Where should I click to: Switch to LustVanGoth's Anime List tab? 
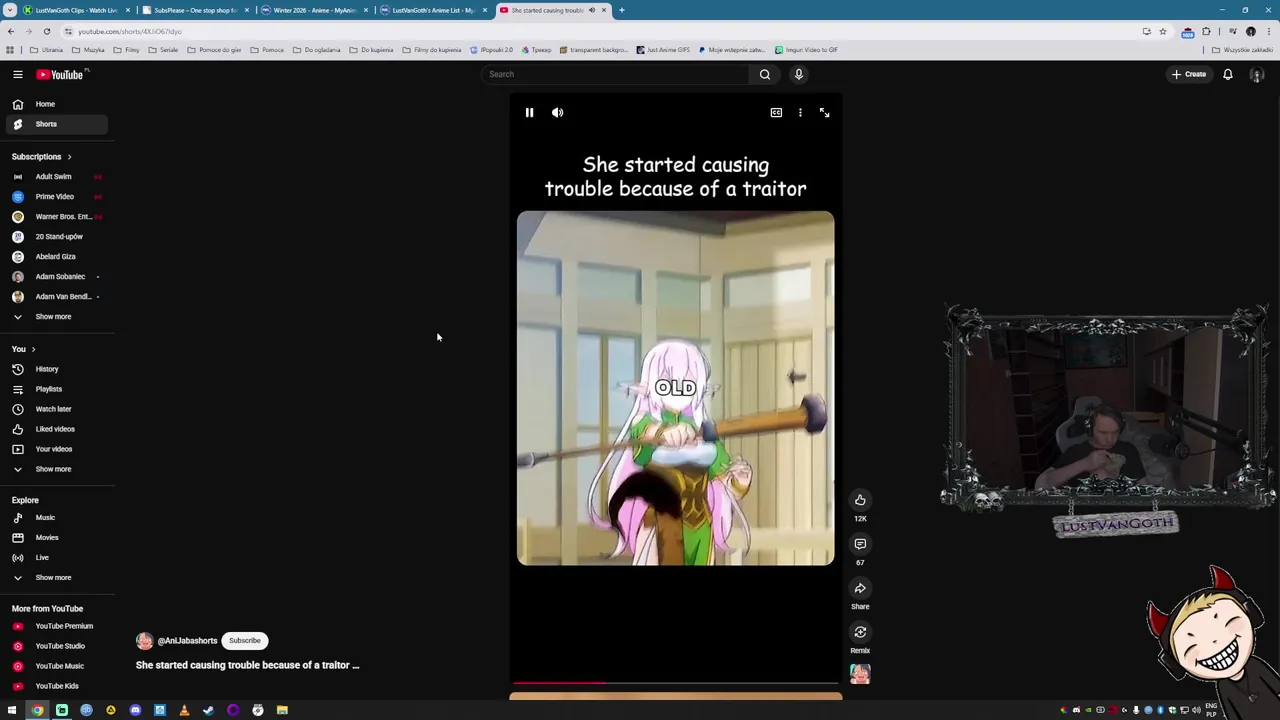pyautogui.click(x=433, y=10)
